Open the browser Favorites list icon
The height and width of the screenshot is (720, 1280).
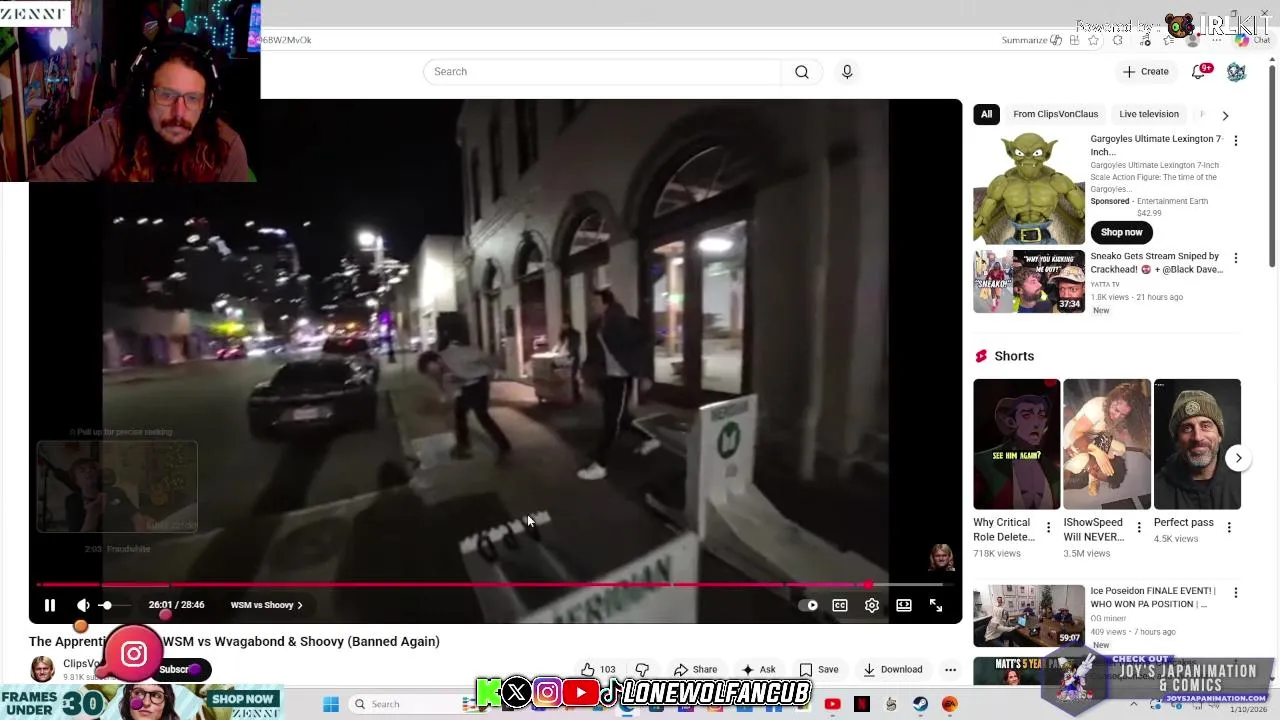point(1168,40)
